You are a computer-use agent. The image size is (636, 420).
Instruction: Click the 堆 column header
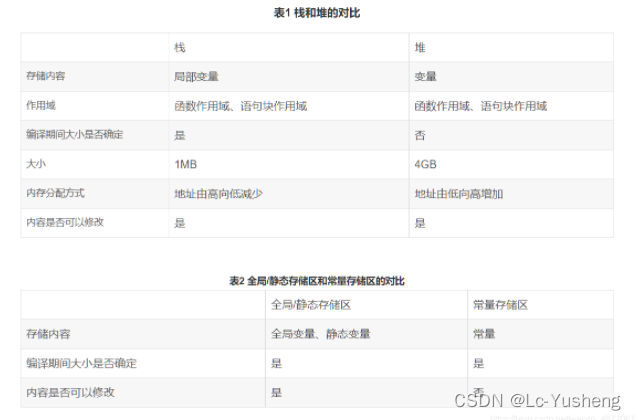[x=420, y=47]
